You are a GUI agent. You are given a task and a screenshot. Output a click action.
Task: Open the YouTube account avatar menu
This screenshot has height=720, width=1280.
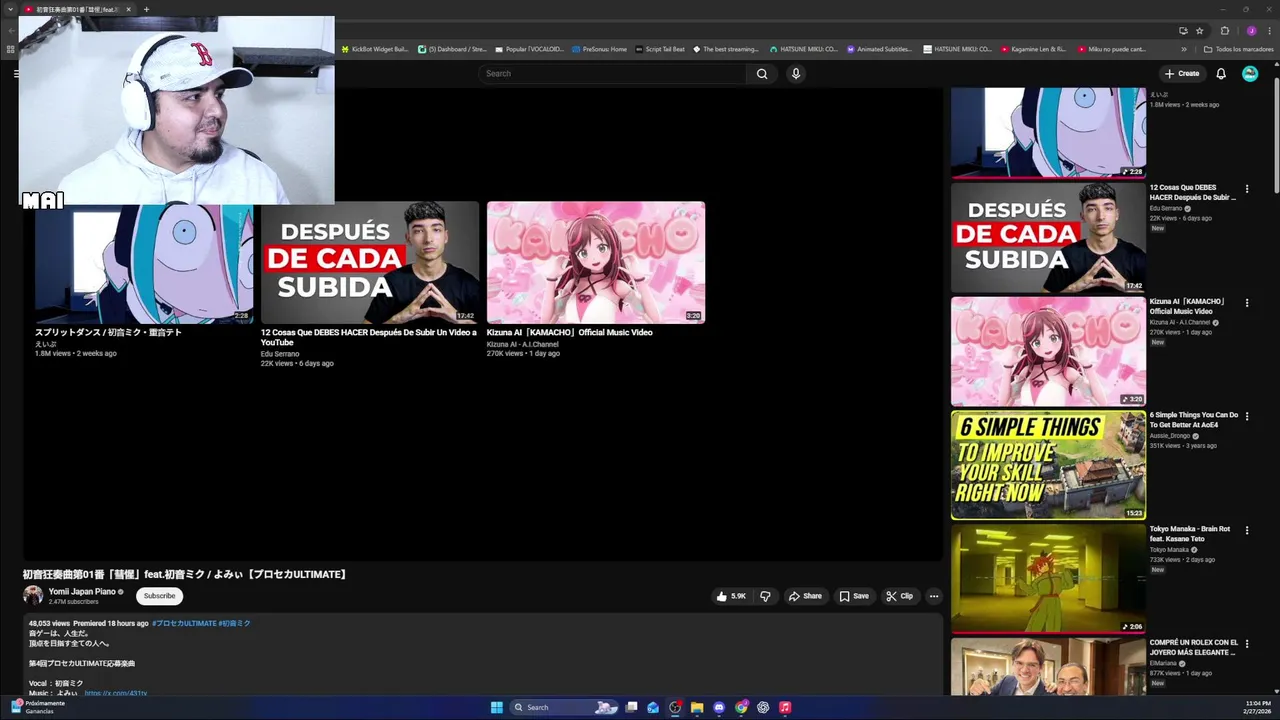pyautogui.click(x=1250, y=73)
